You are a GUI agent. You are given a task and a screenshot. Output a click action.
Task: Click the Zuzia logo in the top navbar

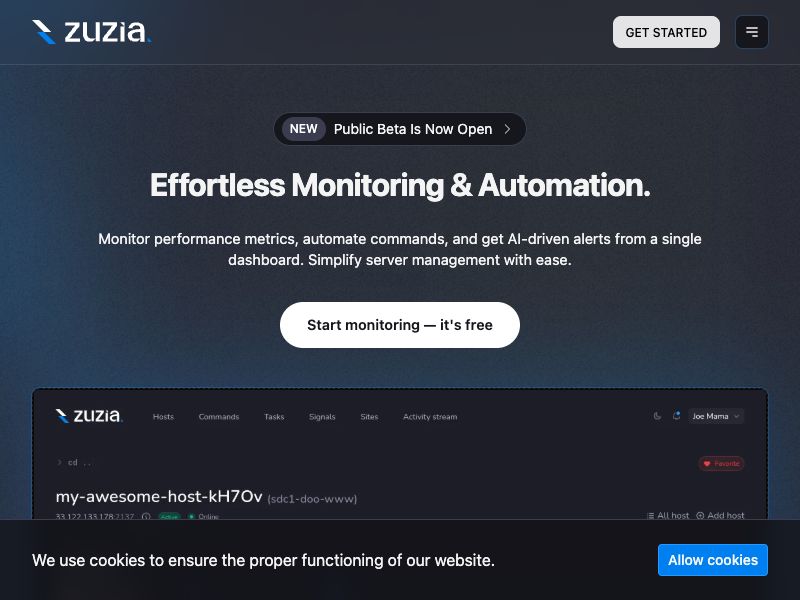92,31
